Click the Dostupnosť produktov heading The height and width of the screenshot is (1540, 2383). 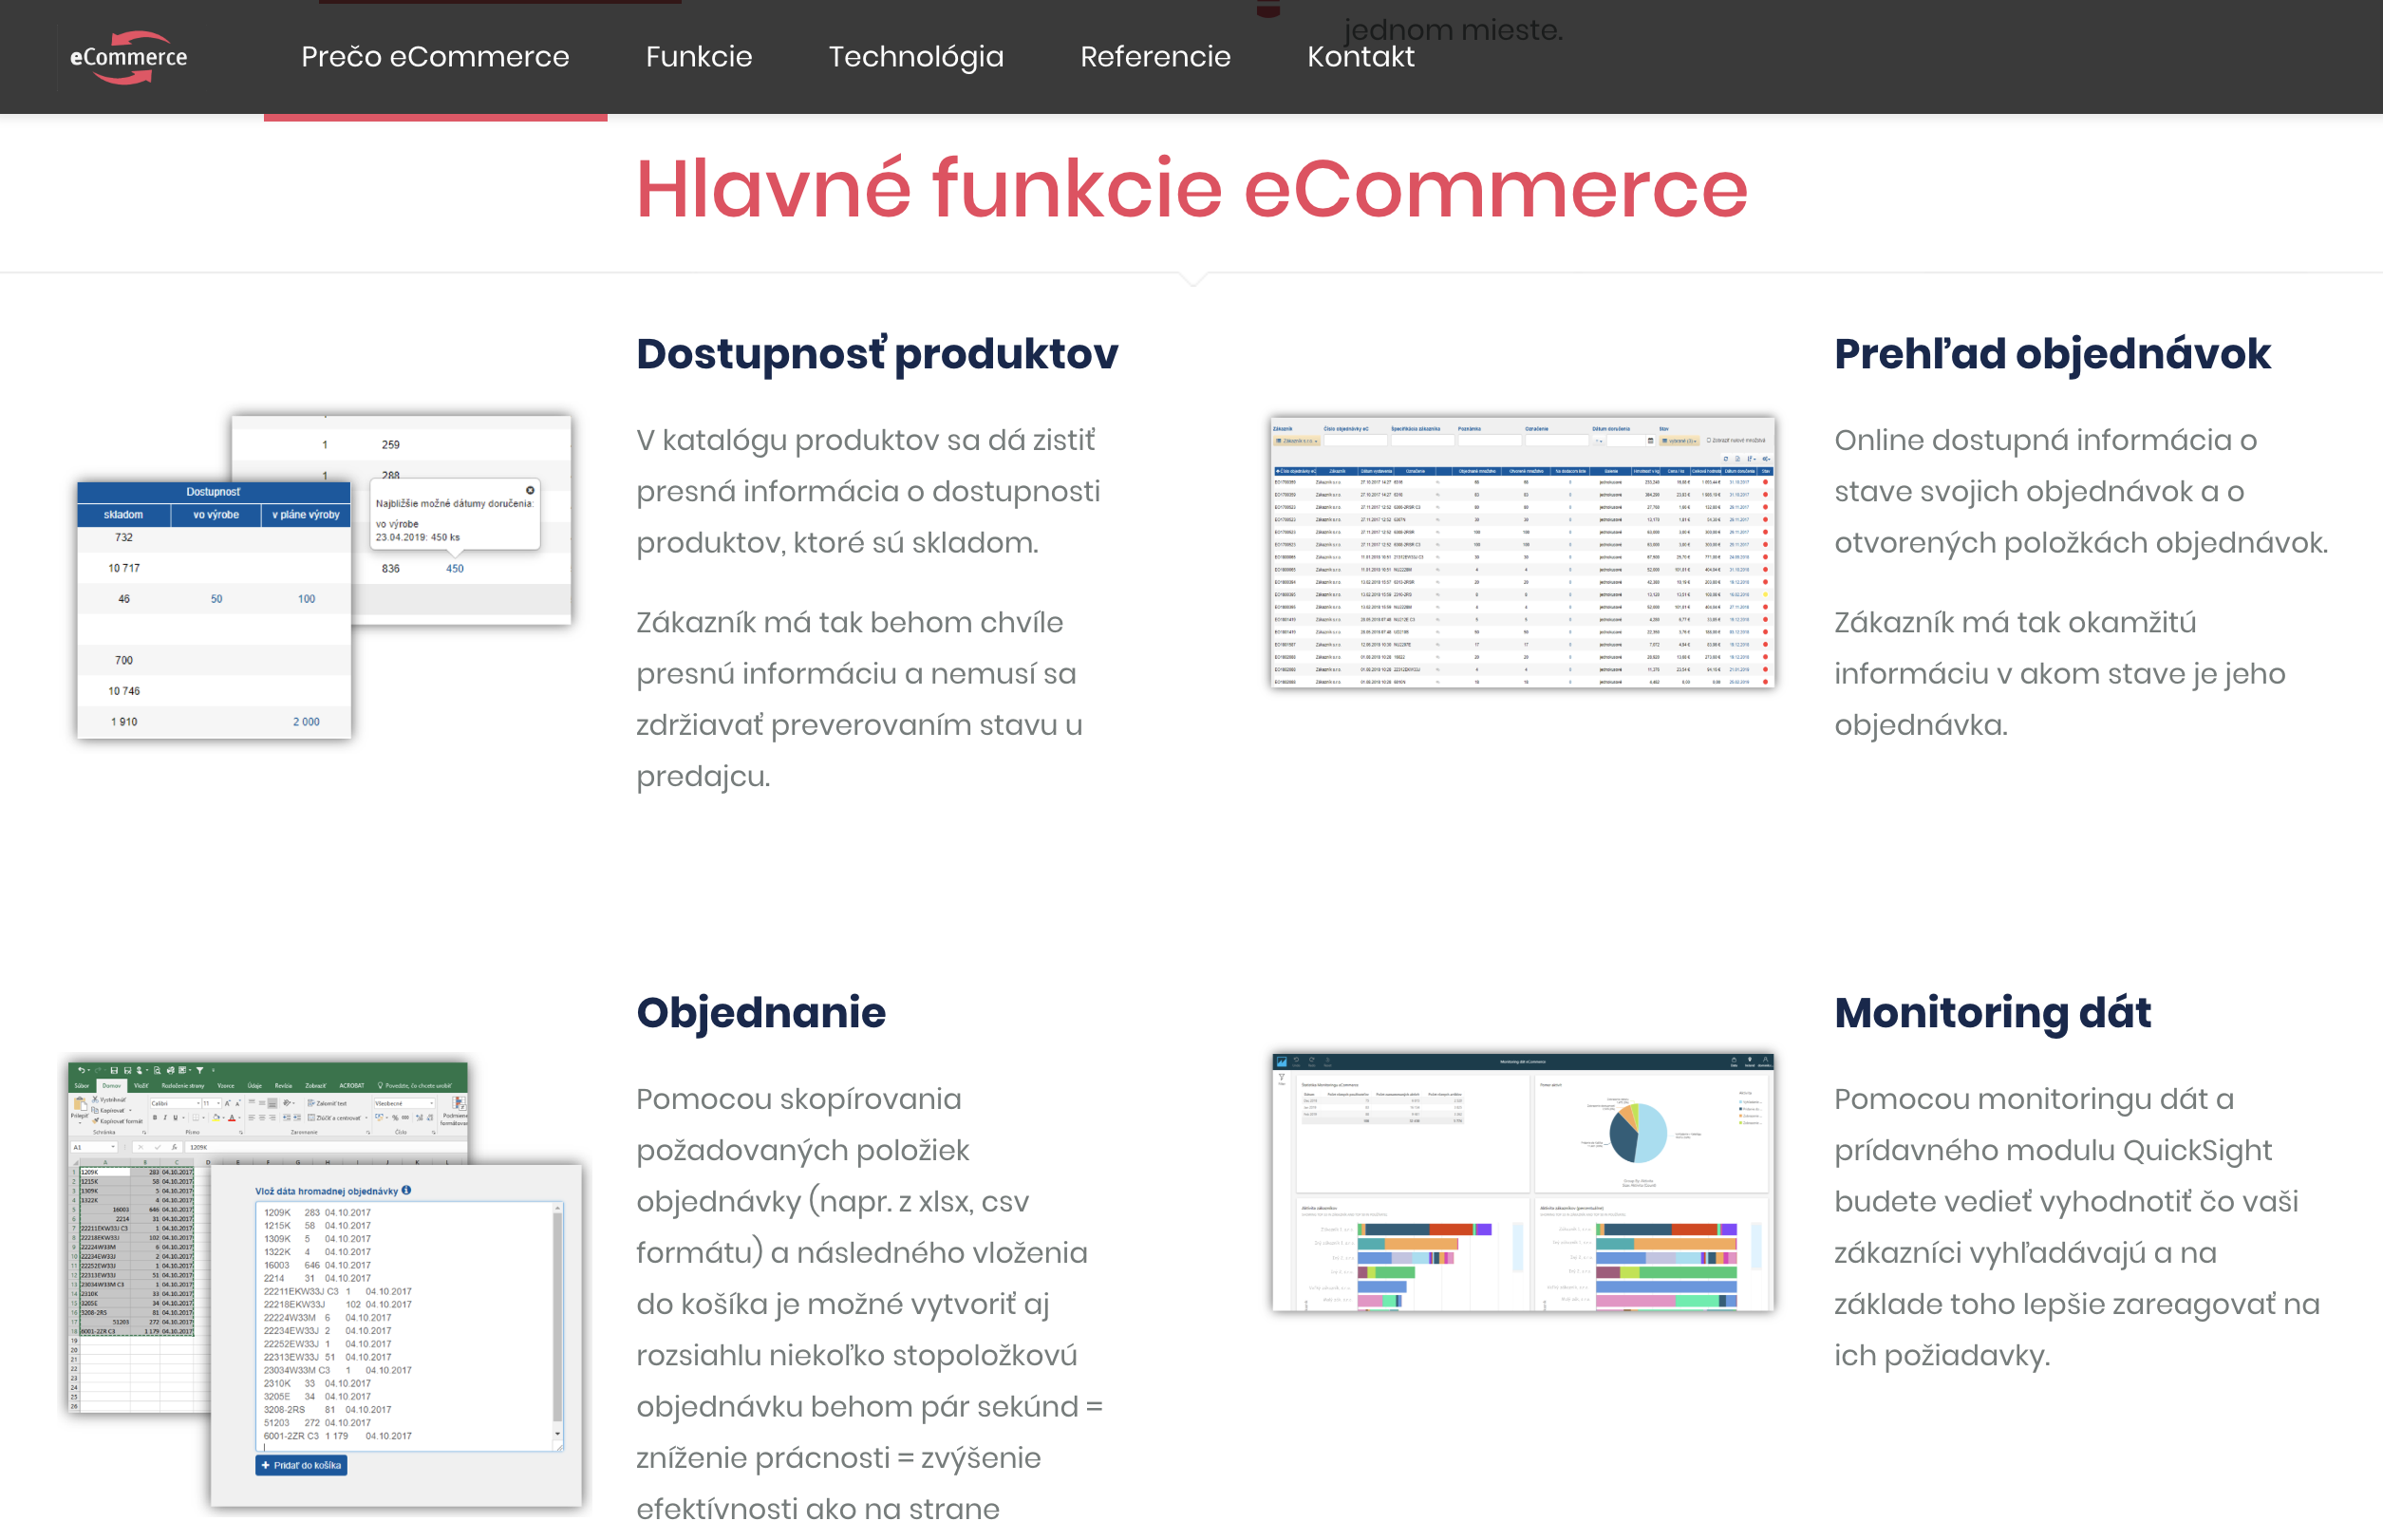tap(877, 354)
